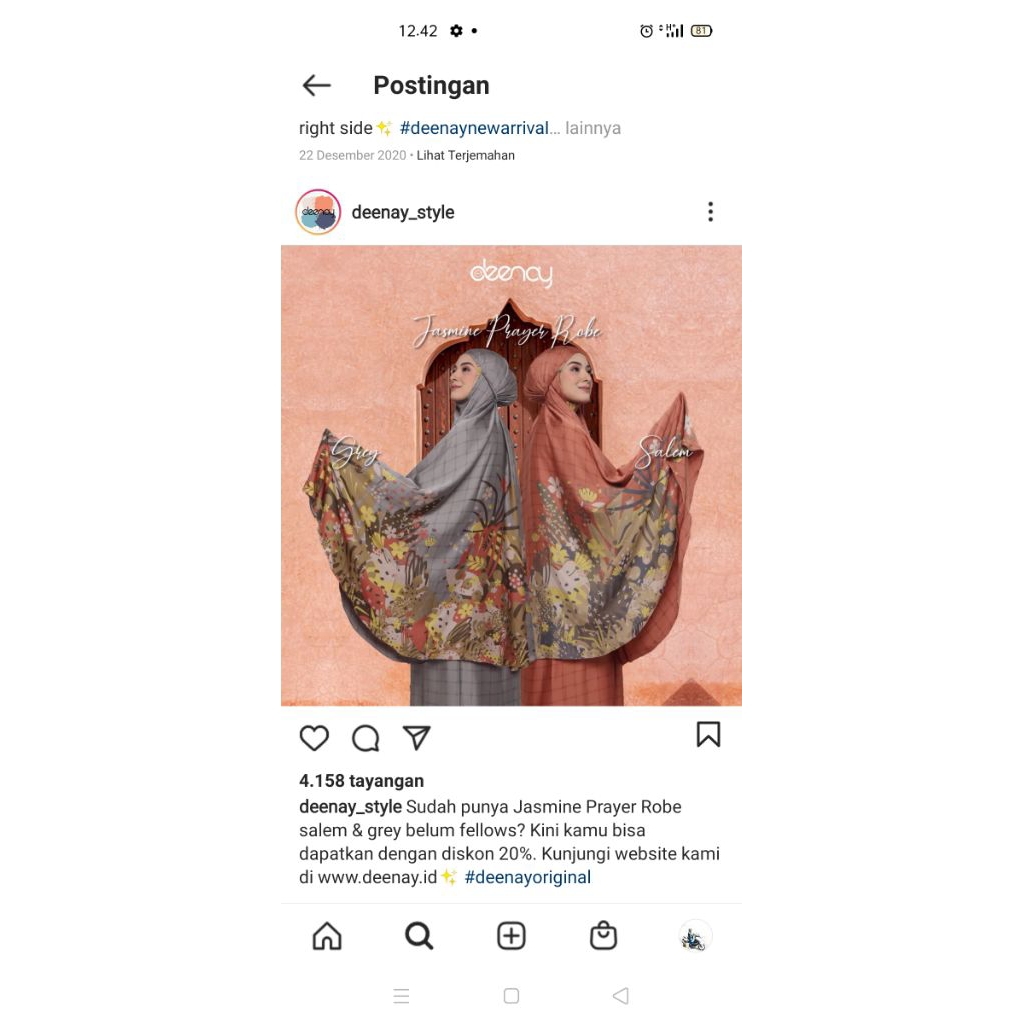Open hashtag #deenayoriginal

pos(528,877)
